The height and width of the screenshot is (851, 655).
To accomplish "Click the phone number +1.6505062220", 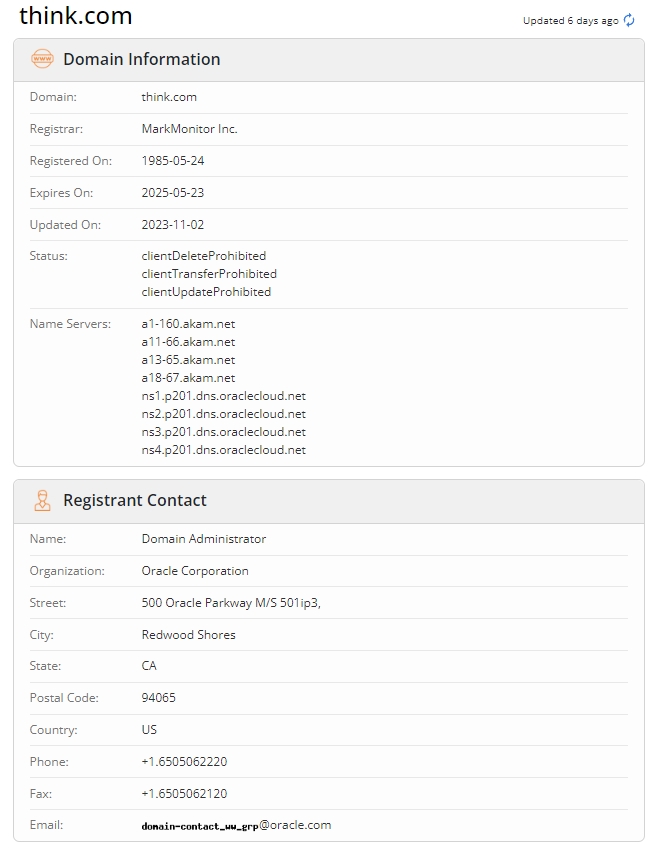I will pyautogui.click(x=184, y=762).
